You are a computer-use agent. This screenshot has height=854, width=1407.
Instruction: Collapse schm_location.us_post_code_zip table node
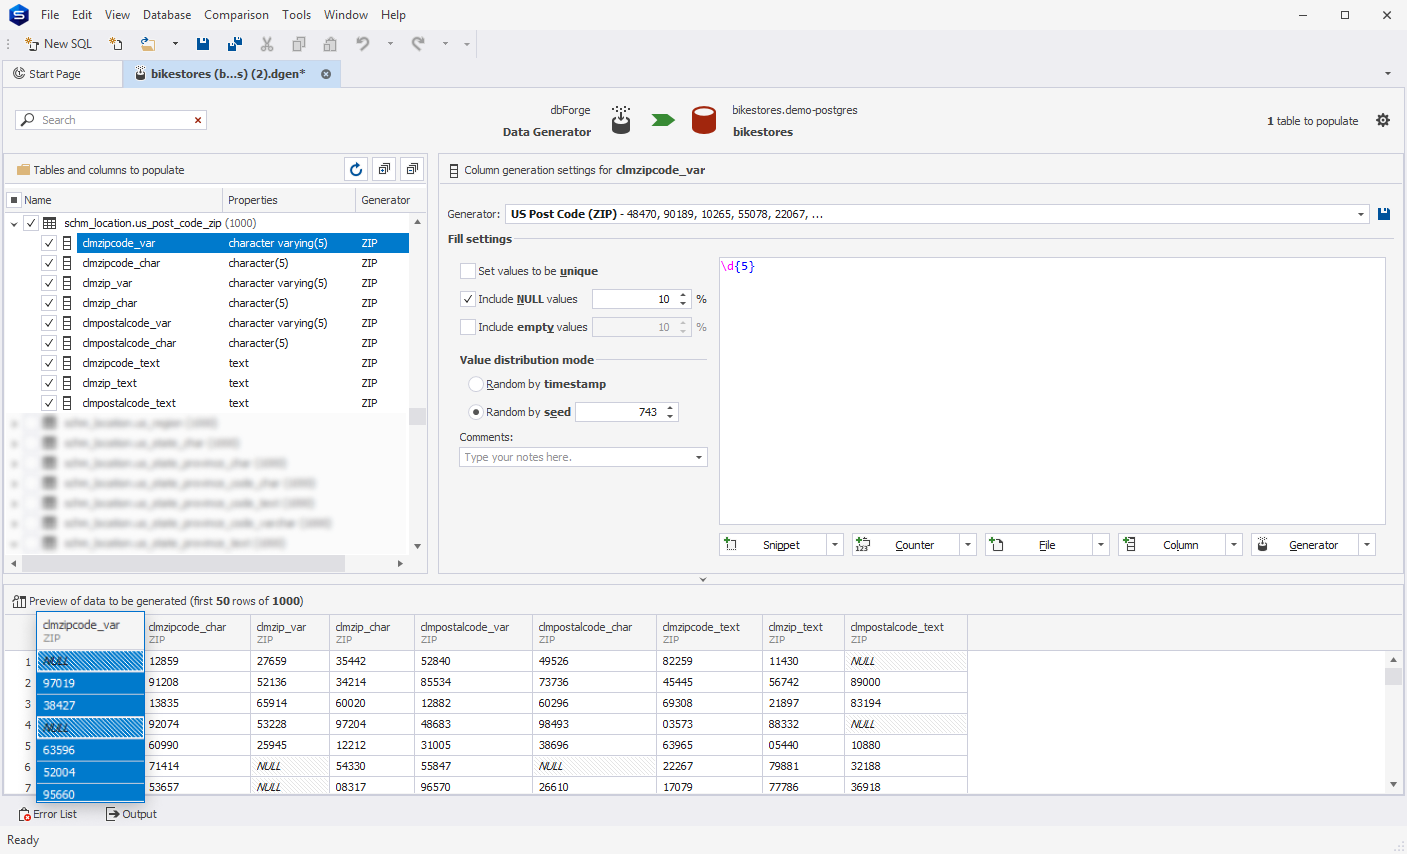click(14, 224)
